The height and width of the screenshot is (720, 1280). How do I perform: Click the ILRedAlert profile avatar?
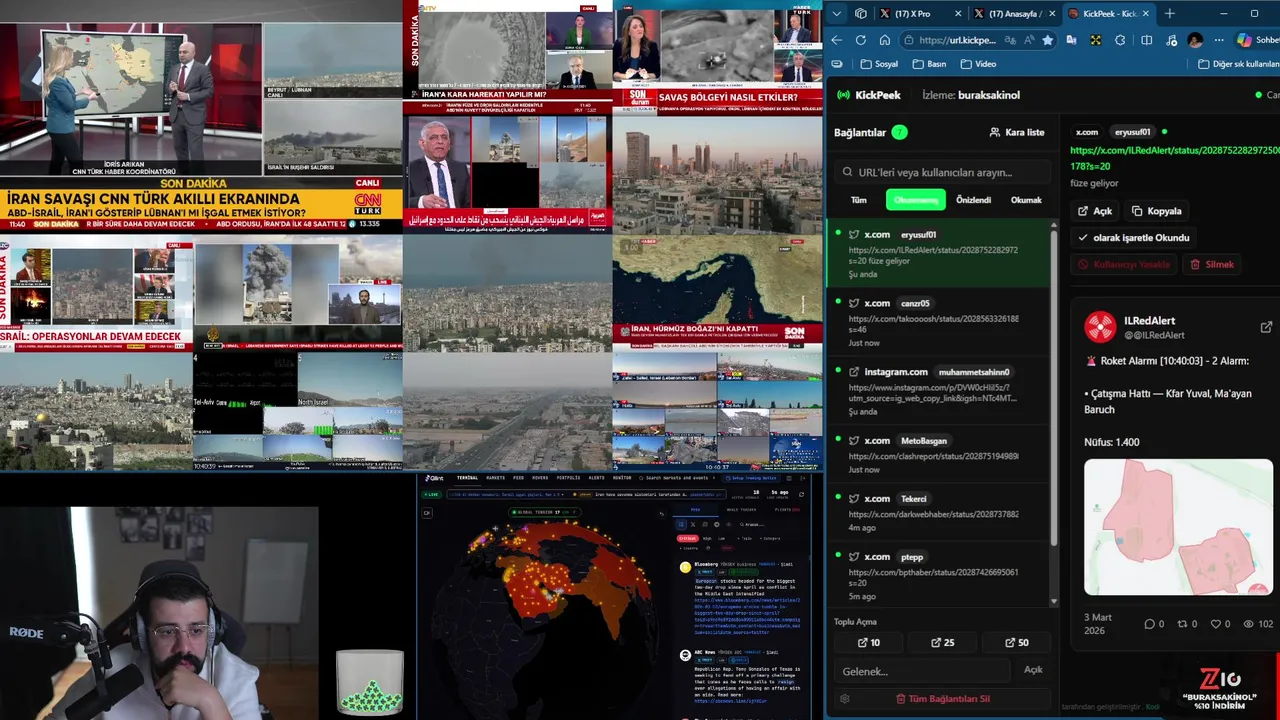click(x=1100, y=327)
